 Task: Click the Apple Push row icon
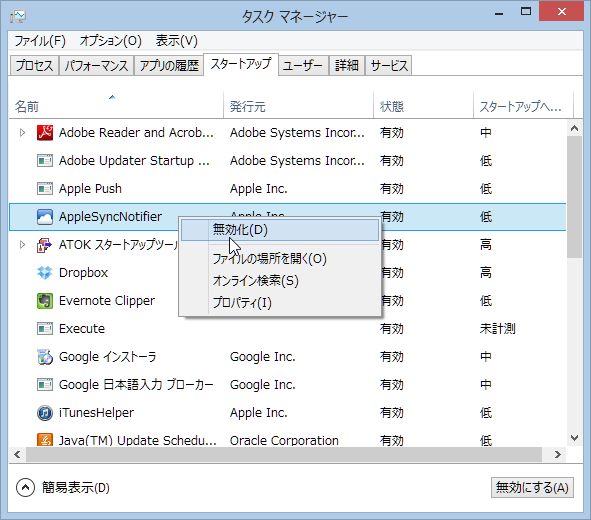pos(45,188)
